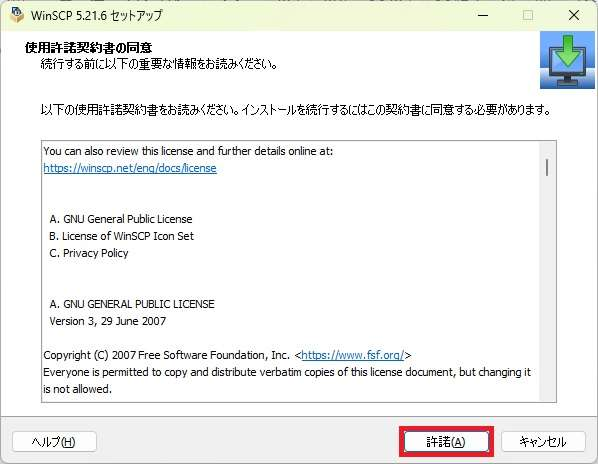Click the "C. Privacy Policy" line

(88, 253)
